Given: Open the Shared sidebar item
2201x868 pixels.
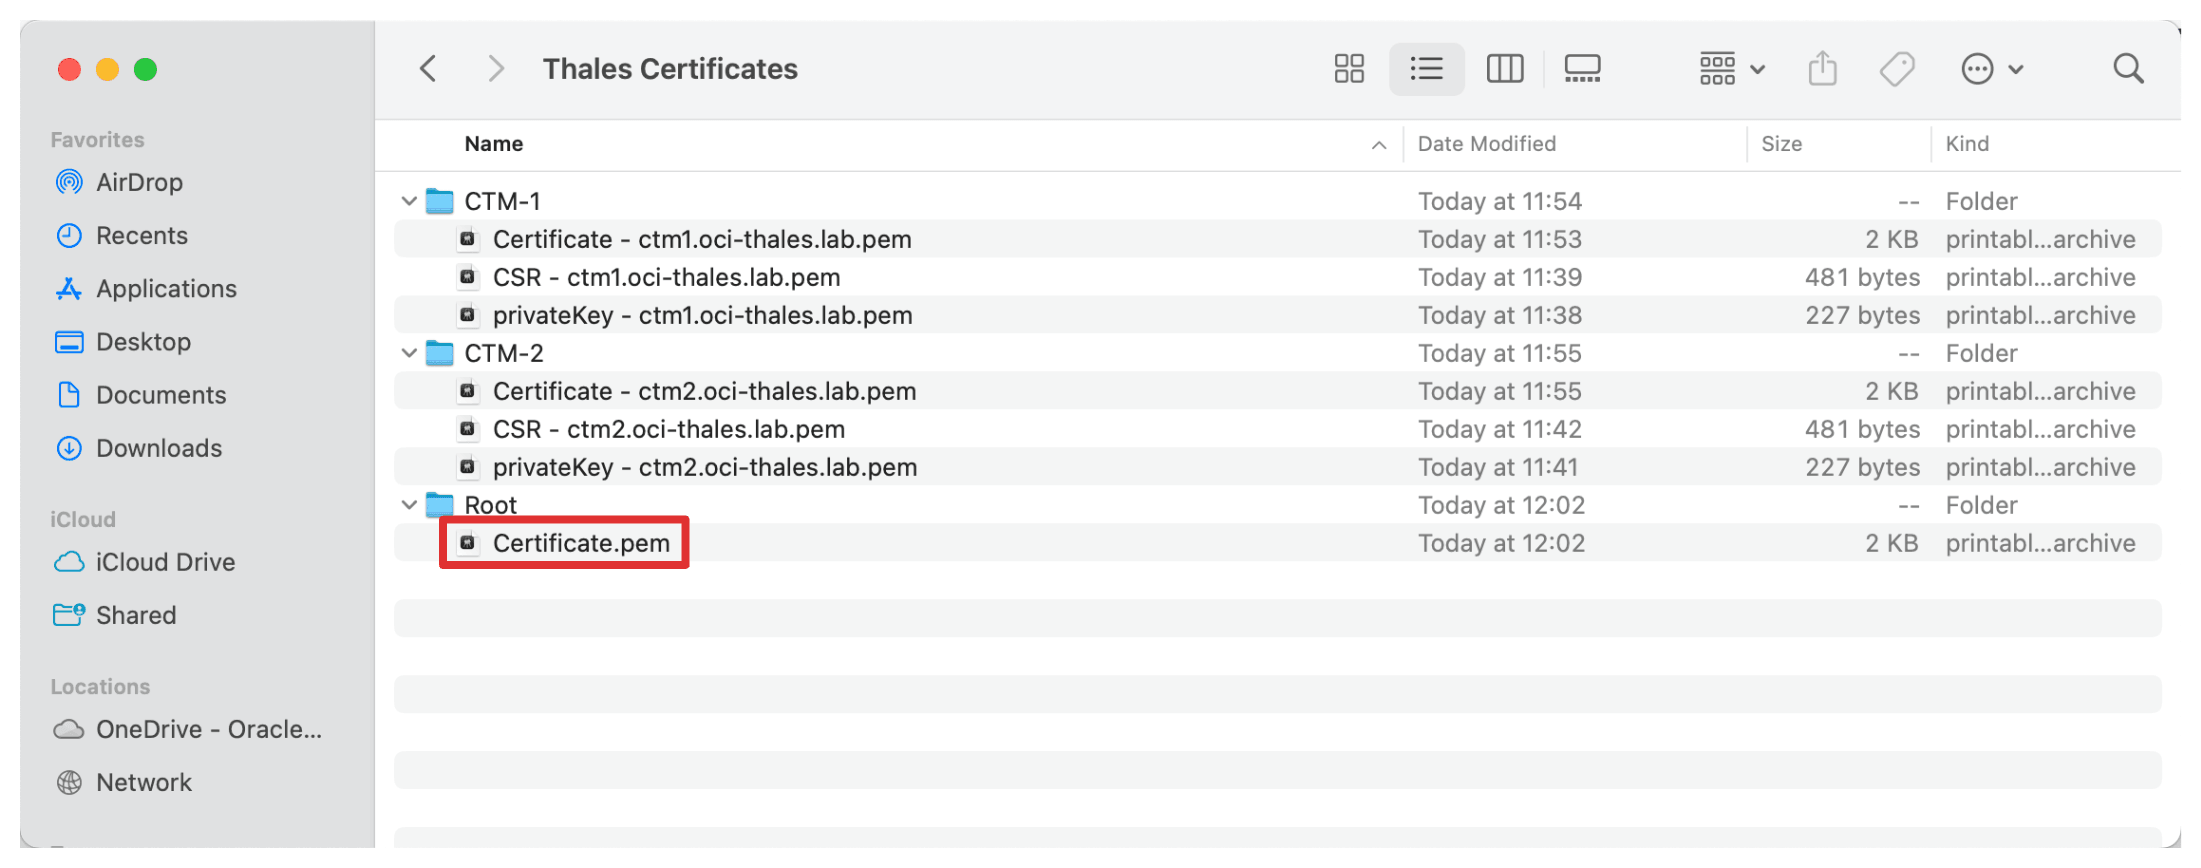Looking at the screenshot, I should tap(115, 614).
